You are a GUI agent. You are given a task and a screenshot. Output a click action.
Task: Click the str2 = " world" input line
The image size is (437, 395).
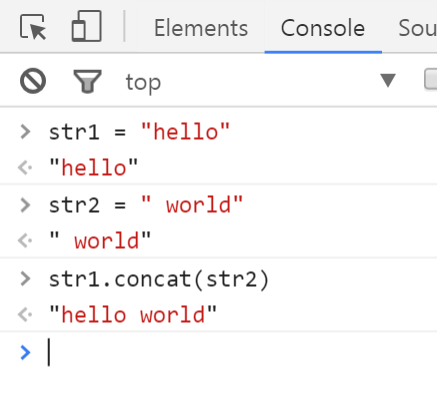point(146,205)
